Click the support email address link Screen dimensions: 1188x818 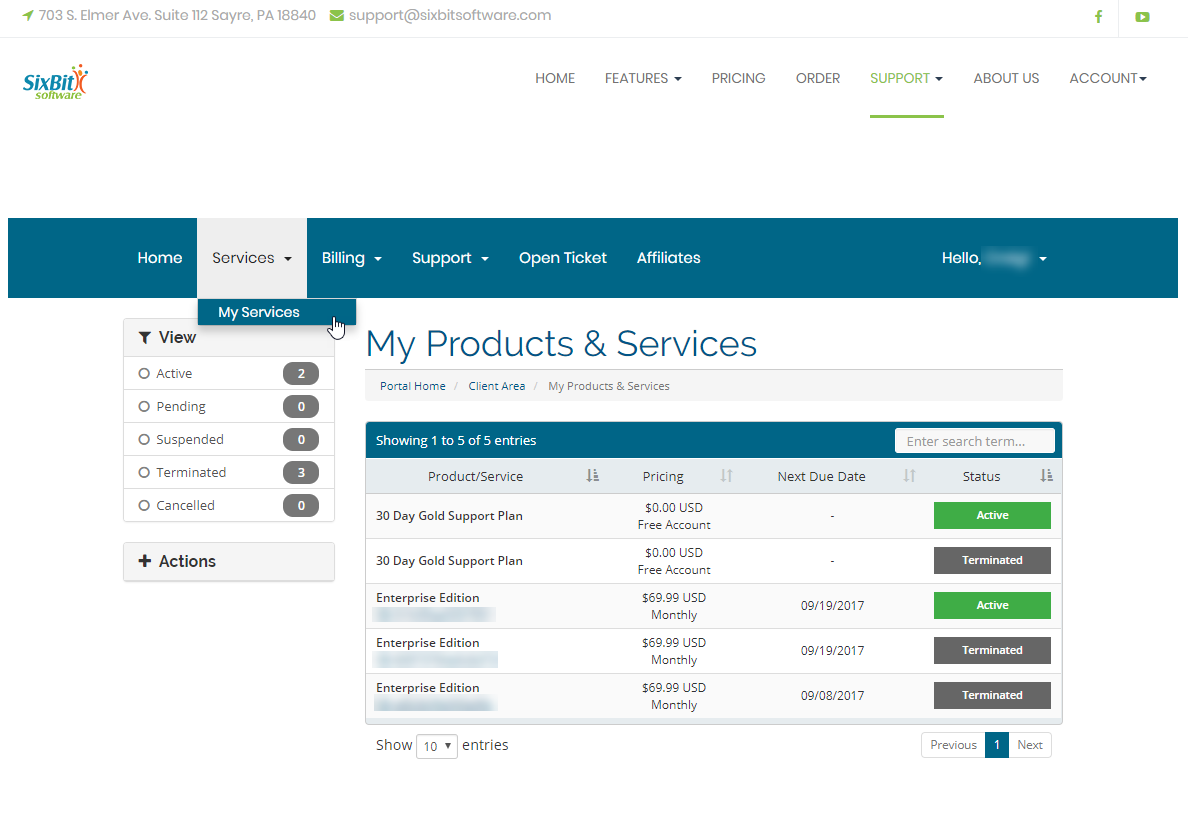pyautogui.click(x=450, y=15)
